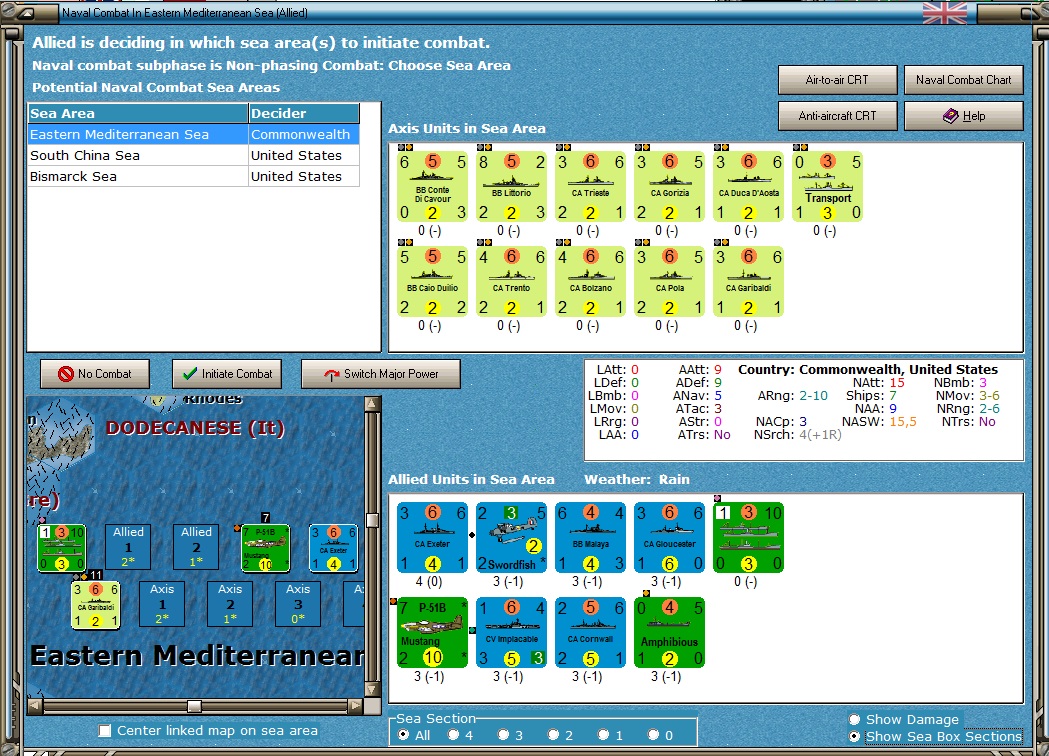Click CA Garibaldi in Axis units list
The height and width of the screenshot is (756, 1049).
[x=748, y=282]
